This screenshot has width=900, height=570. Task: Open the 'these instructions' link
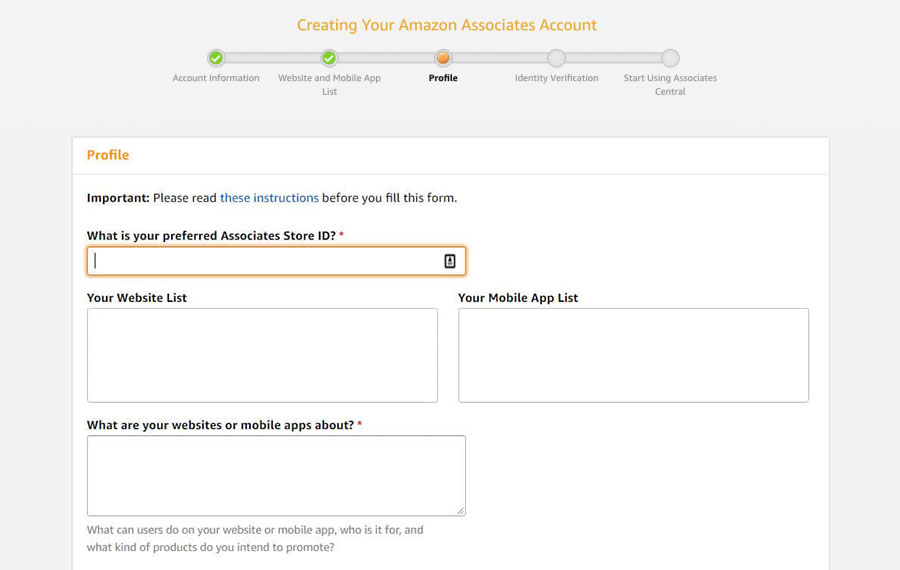click(269, 198)
